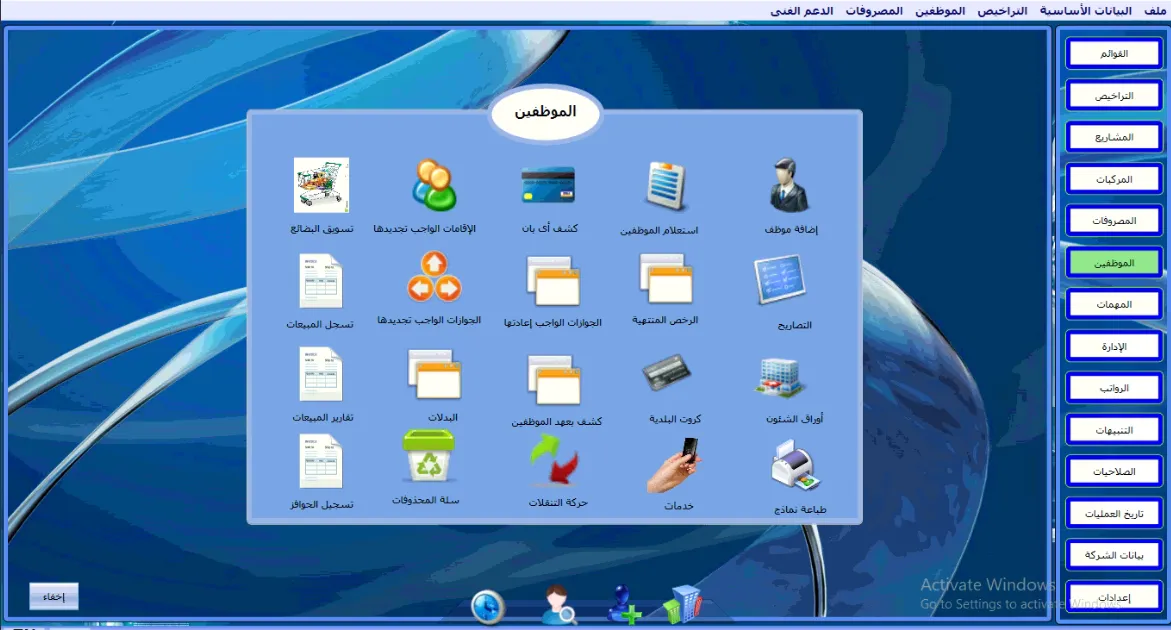The height and width of the screenshot is (630, 1171).
Task: Click the إخفاء hide button
Action: [54, 596]
